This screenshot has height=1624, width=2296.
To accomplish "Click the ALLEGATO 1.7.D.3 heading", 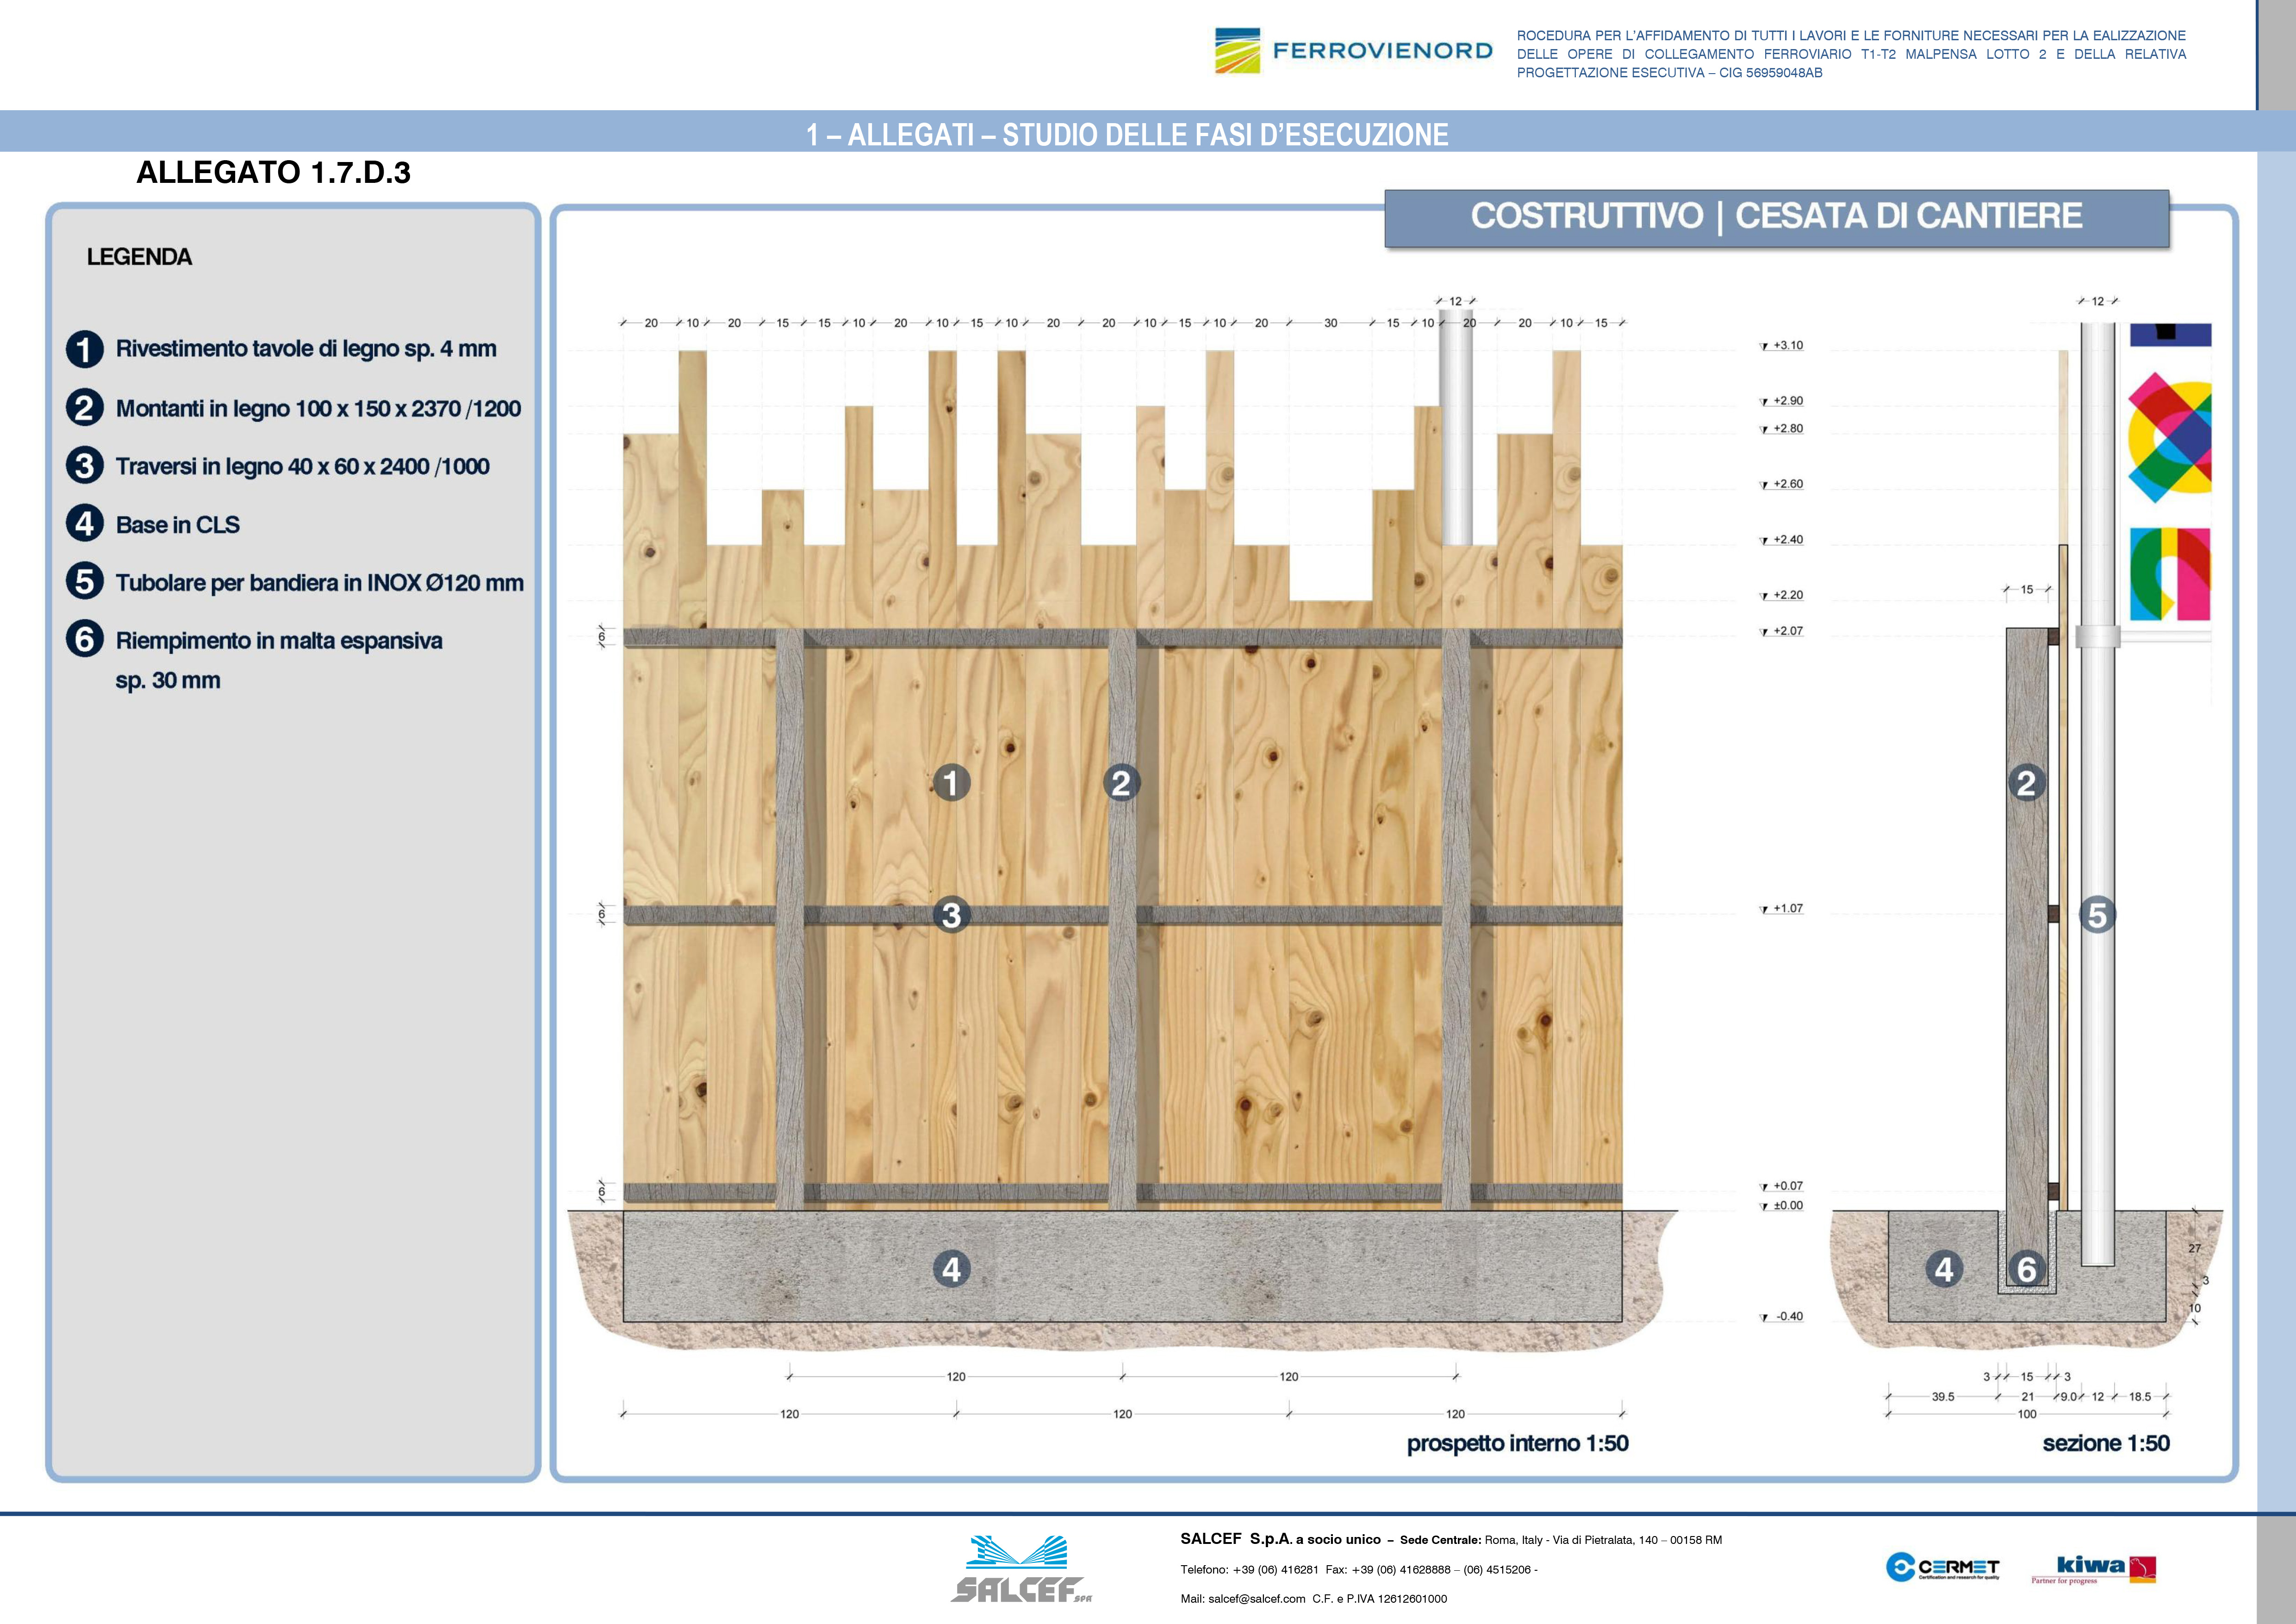I will coord(273,173).
